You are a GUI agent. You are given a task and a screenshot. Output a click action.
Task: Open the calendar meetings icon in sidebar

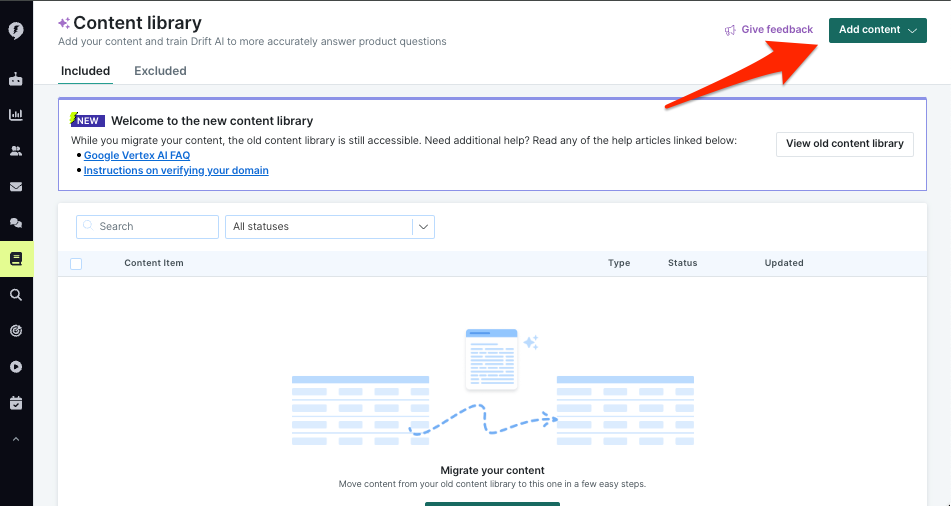tap(16, 403)
